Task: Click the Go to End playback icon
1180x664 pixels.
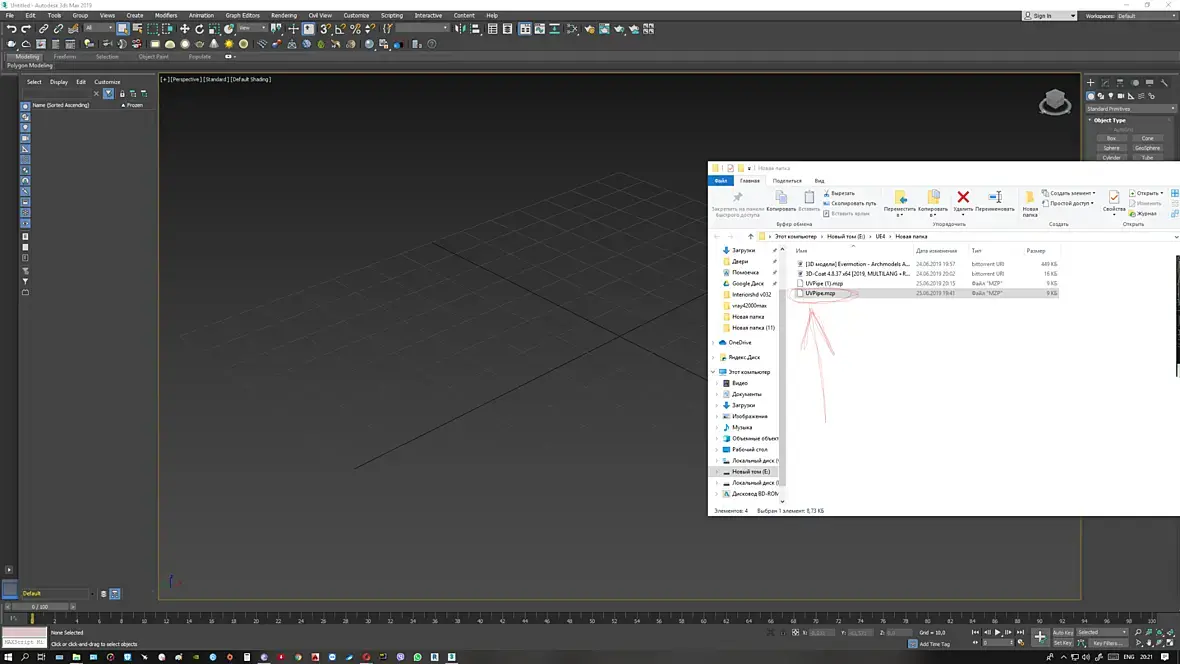Action: [x=1022, y=633]
